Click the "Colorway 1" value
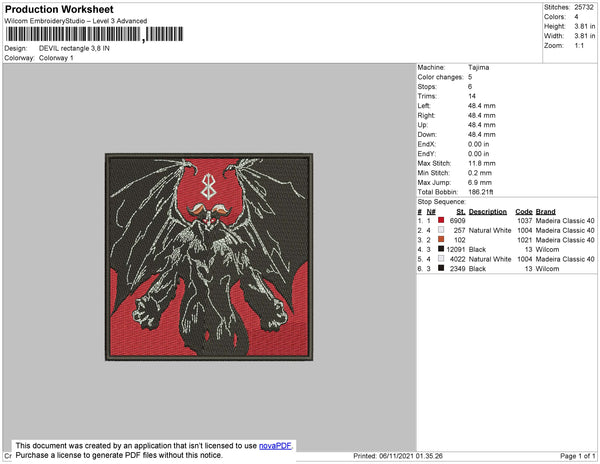 tap(56, 58)
